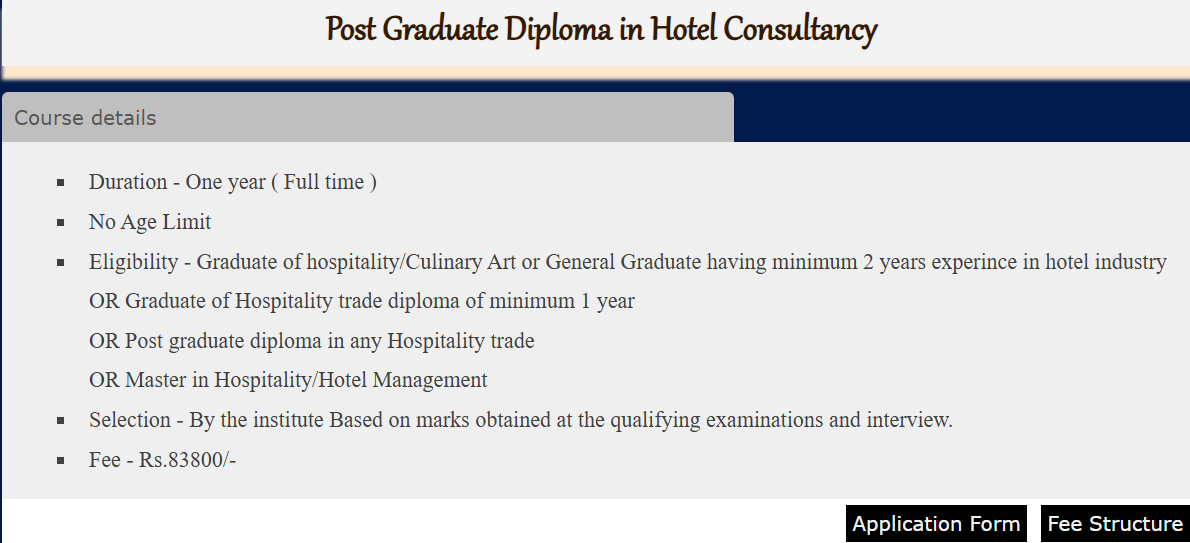Click the 'OR Master in Hospitality/Hotel Management' line
This screenshot has height=543, width=1190.
[288, 380]
